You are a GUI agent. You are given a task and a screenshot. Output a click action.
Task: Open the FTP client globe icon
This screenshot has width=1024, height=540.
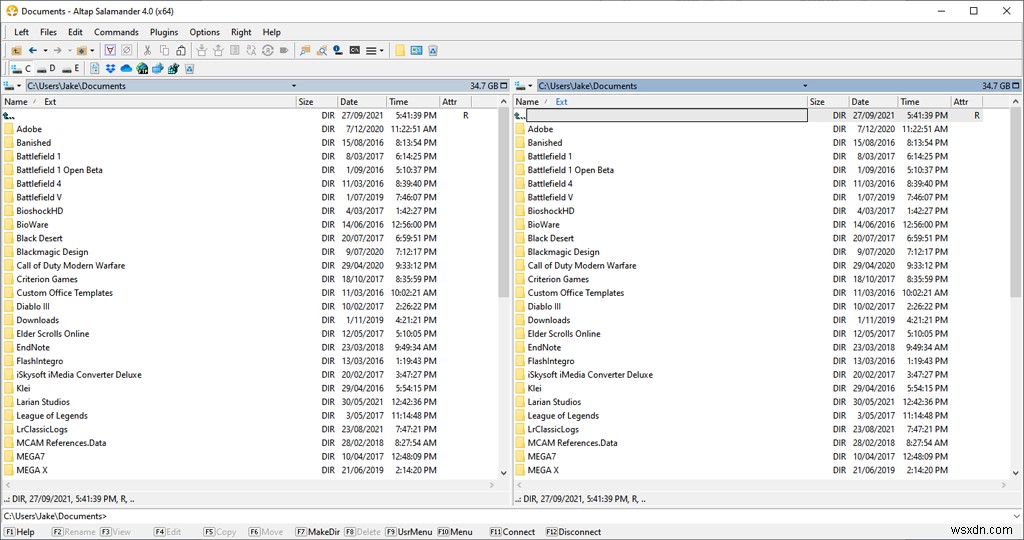(x=142, y=68)
